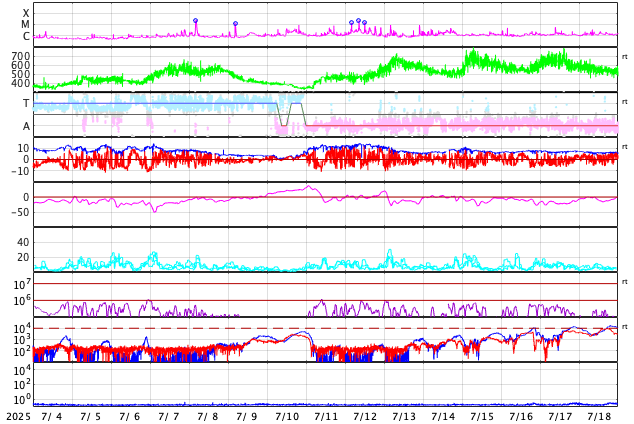Click the 7/14 date label
634x424 pixels.
pyautogui.click(x=443, y=417)
